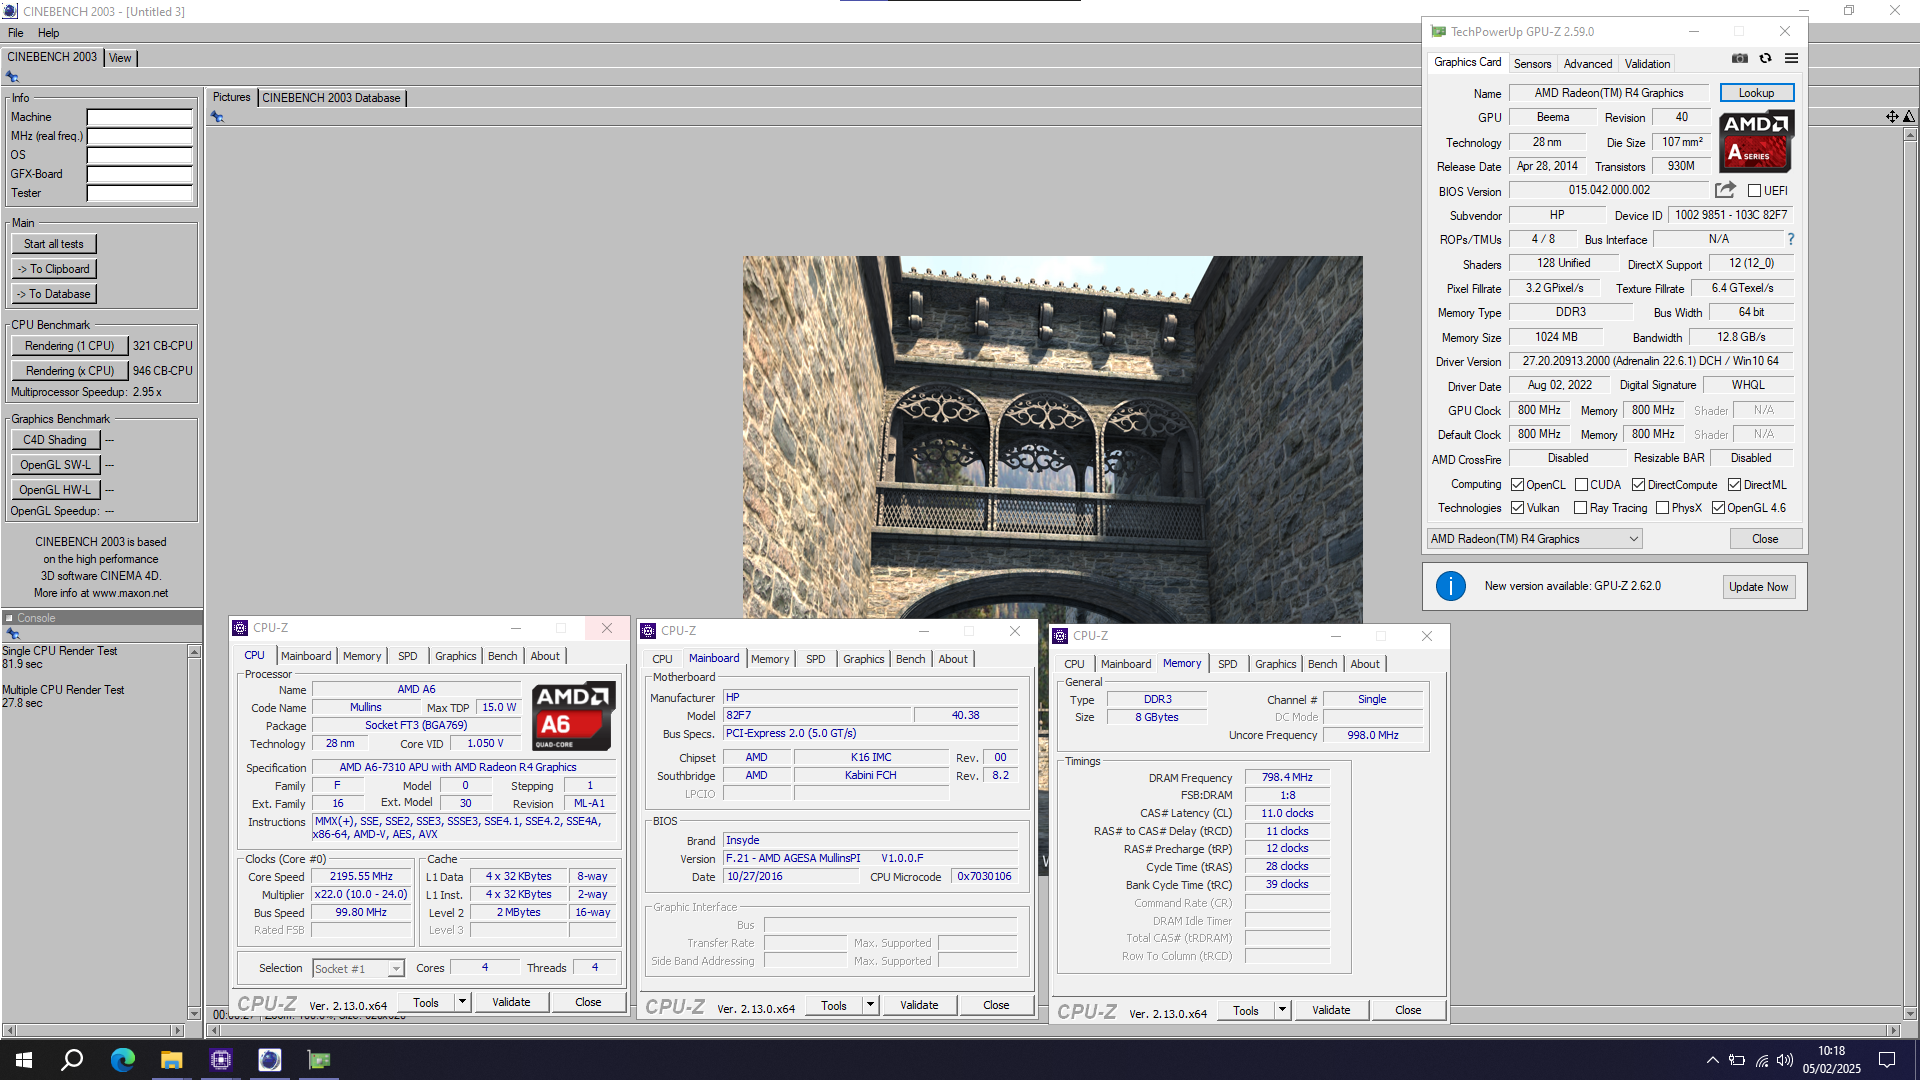
Task: Click the AMD A6 processor logo in CPU-Z
Action: pyautogui.click(x=571, y=716)
